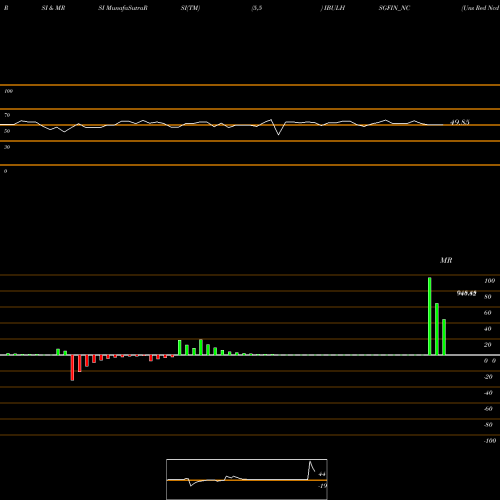Image resolution: width=500 pixels, height=500 pixels.
Task: Open the mini overview chart thumbnail
Action: click(247, 479)
